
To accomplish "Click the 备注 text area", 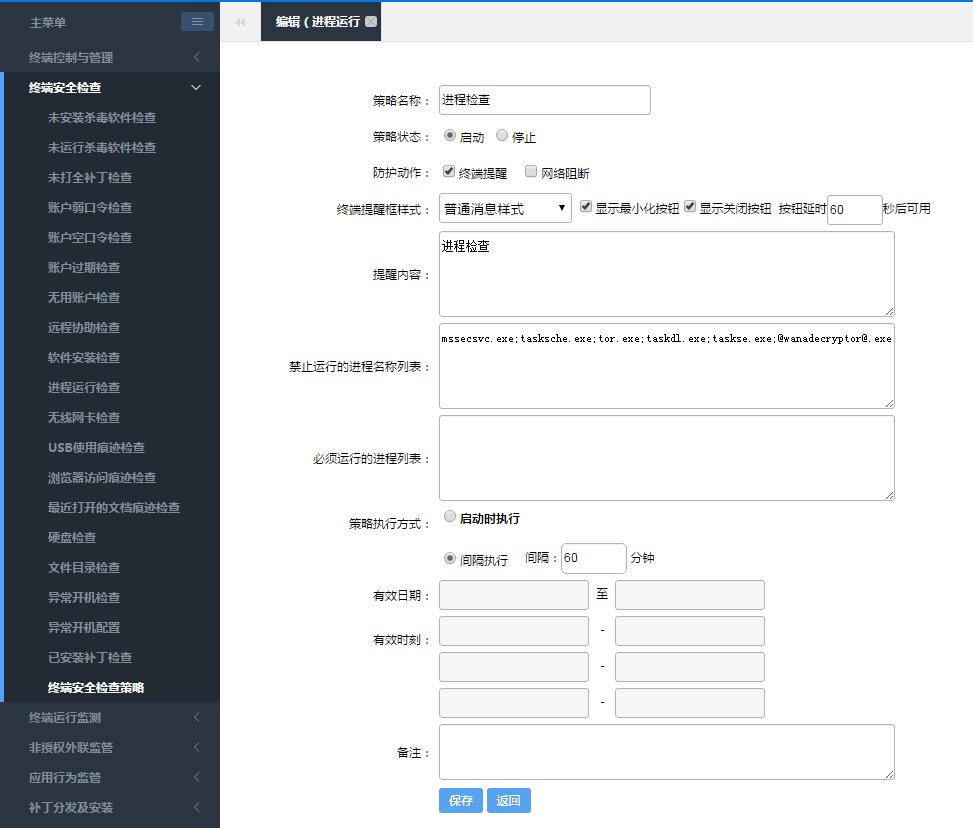I will coord(666,752).
